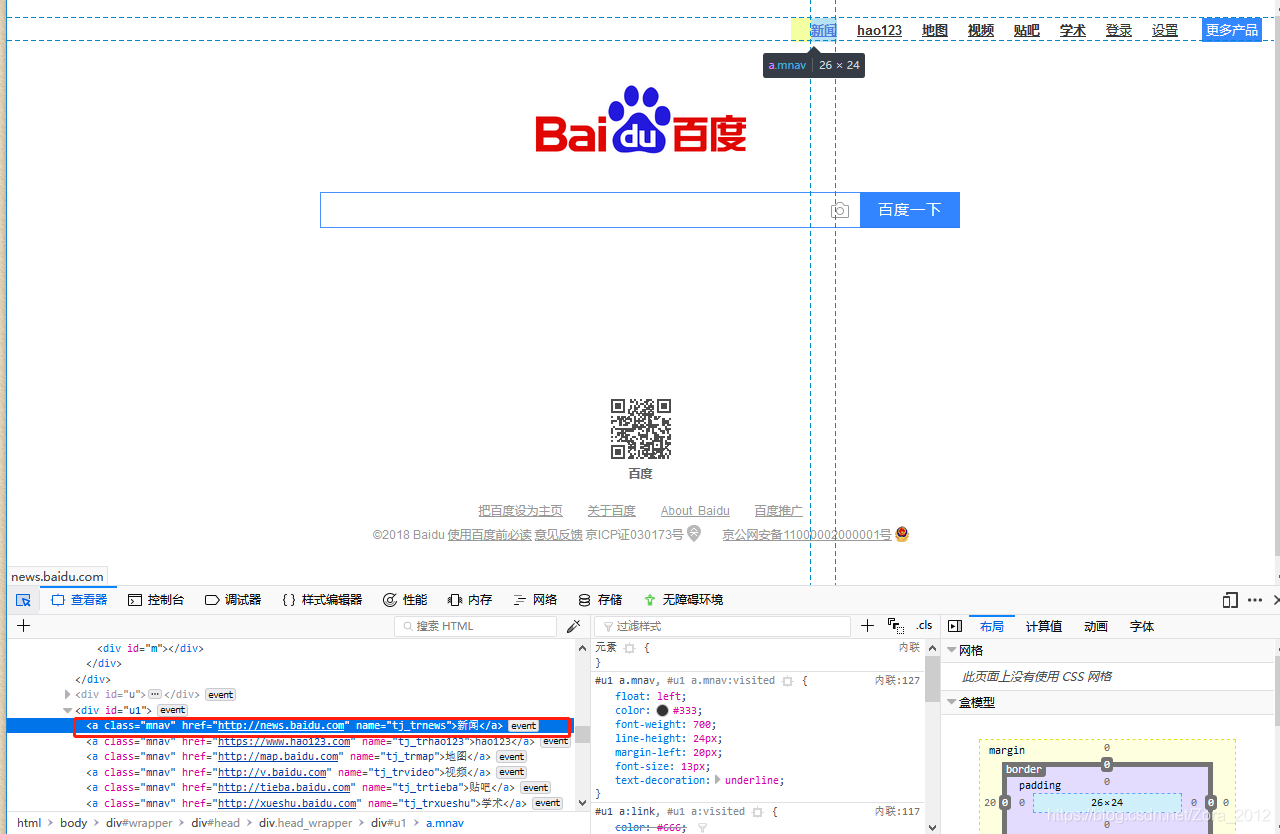
Task: Open the 更多产品 button
Action: coord(1232,30)
